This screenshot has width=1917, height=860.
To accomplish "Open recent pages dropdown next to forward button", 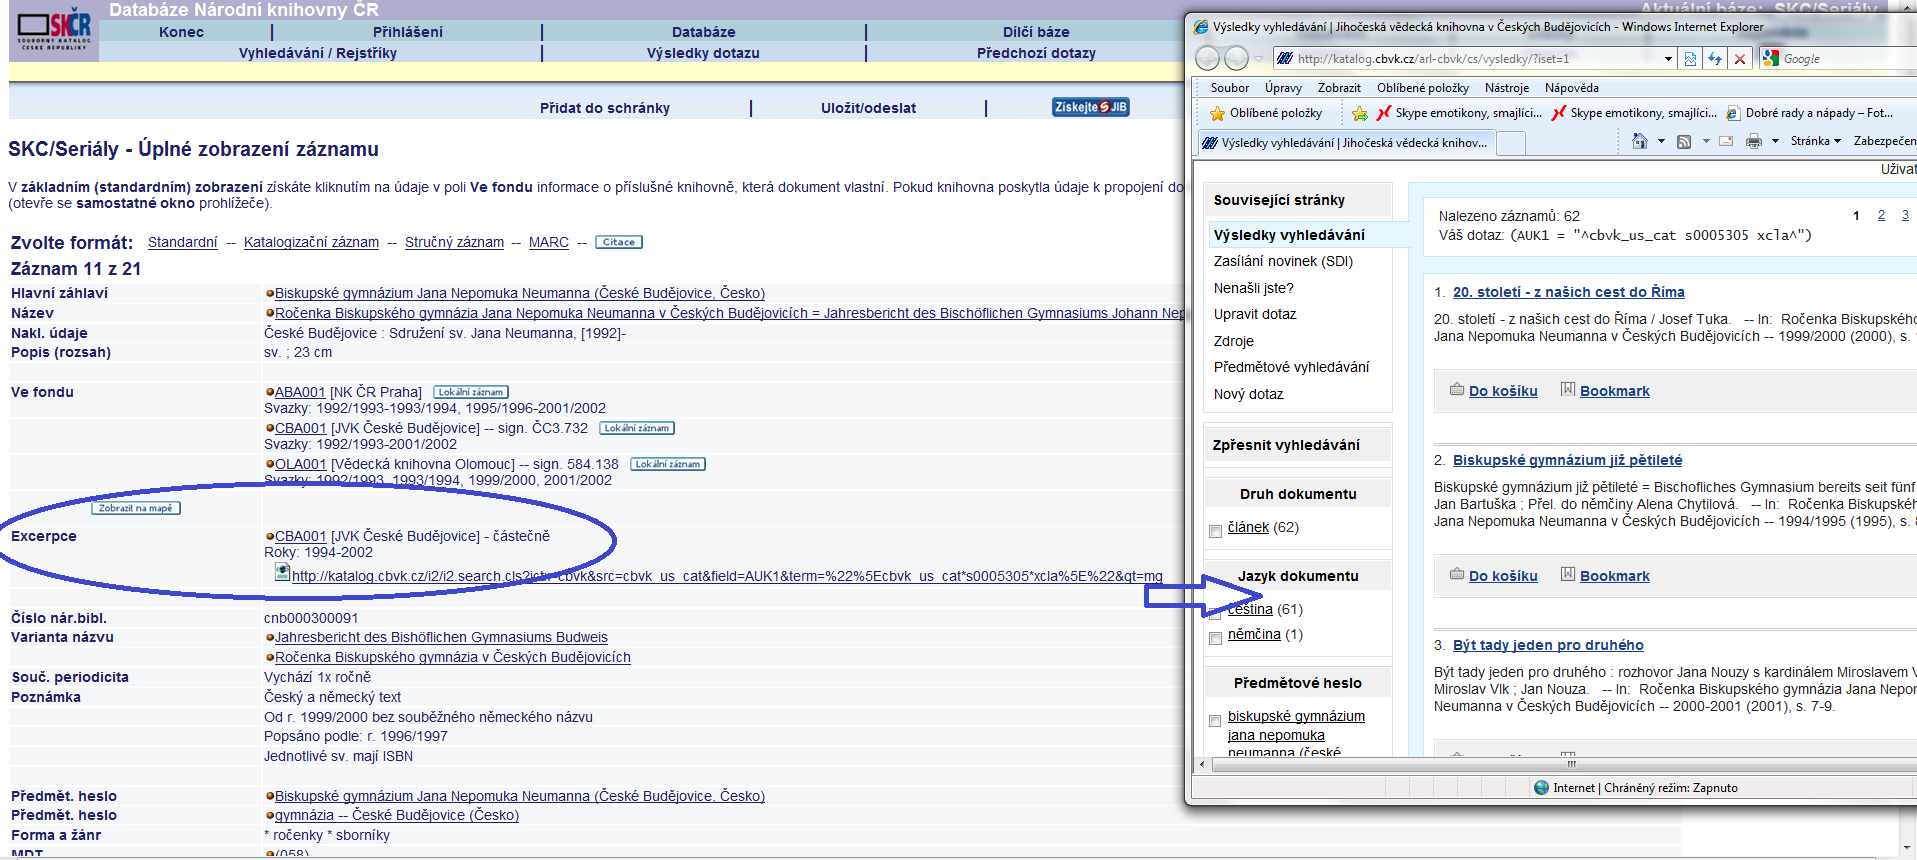I will (1259, 59).
